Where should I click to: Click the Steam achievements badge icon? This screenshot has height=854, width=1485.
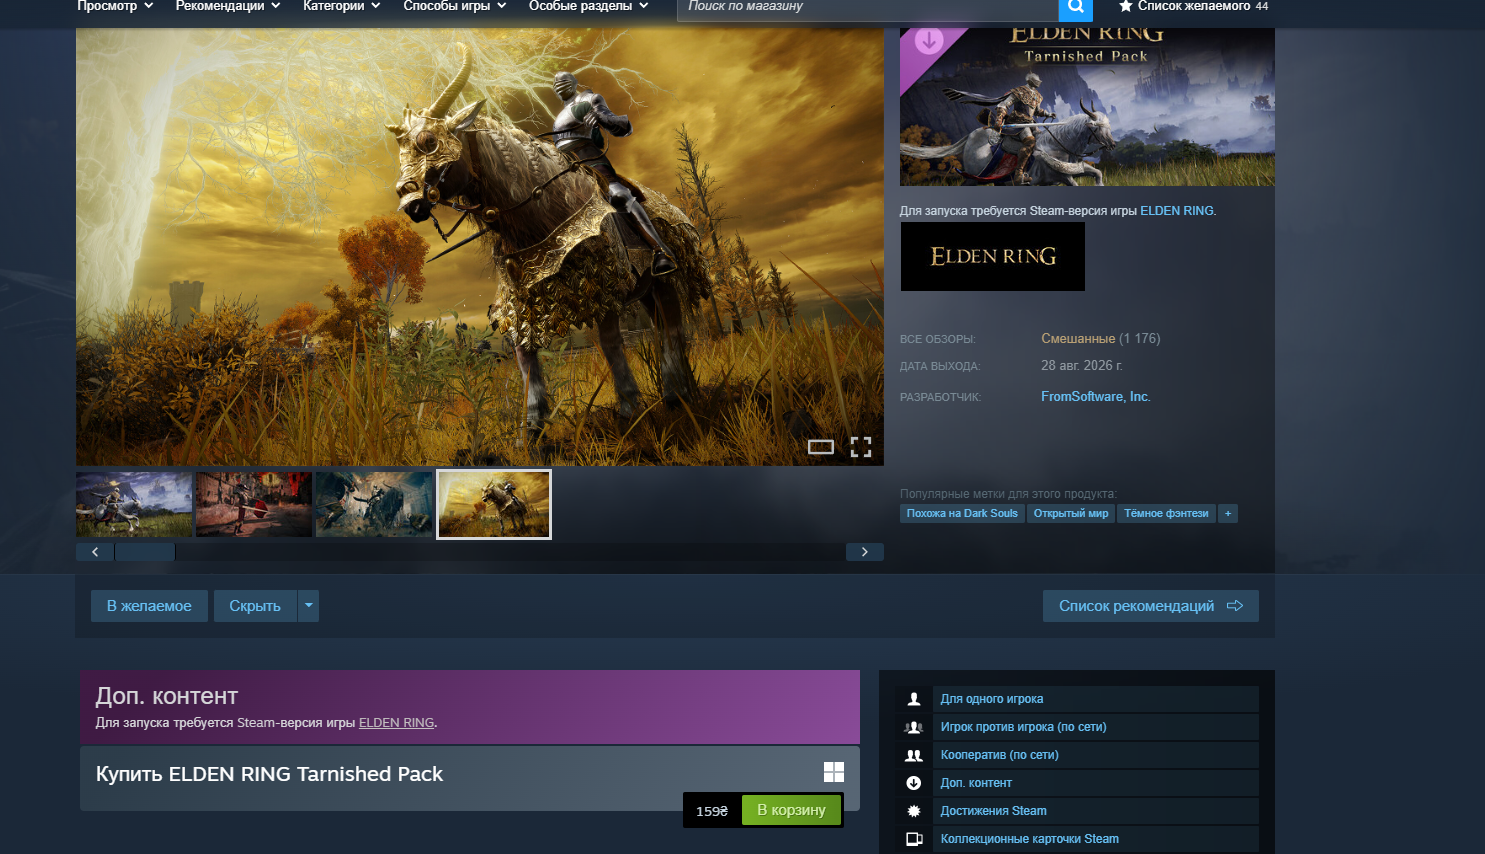[x=914, y=811]
